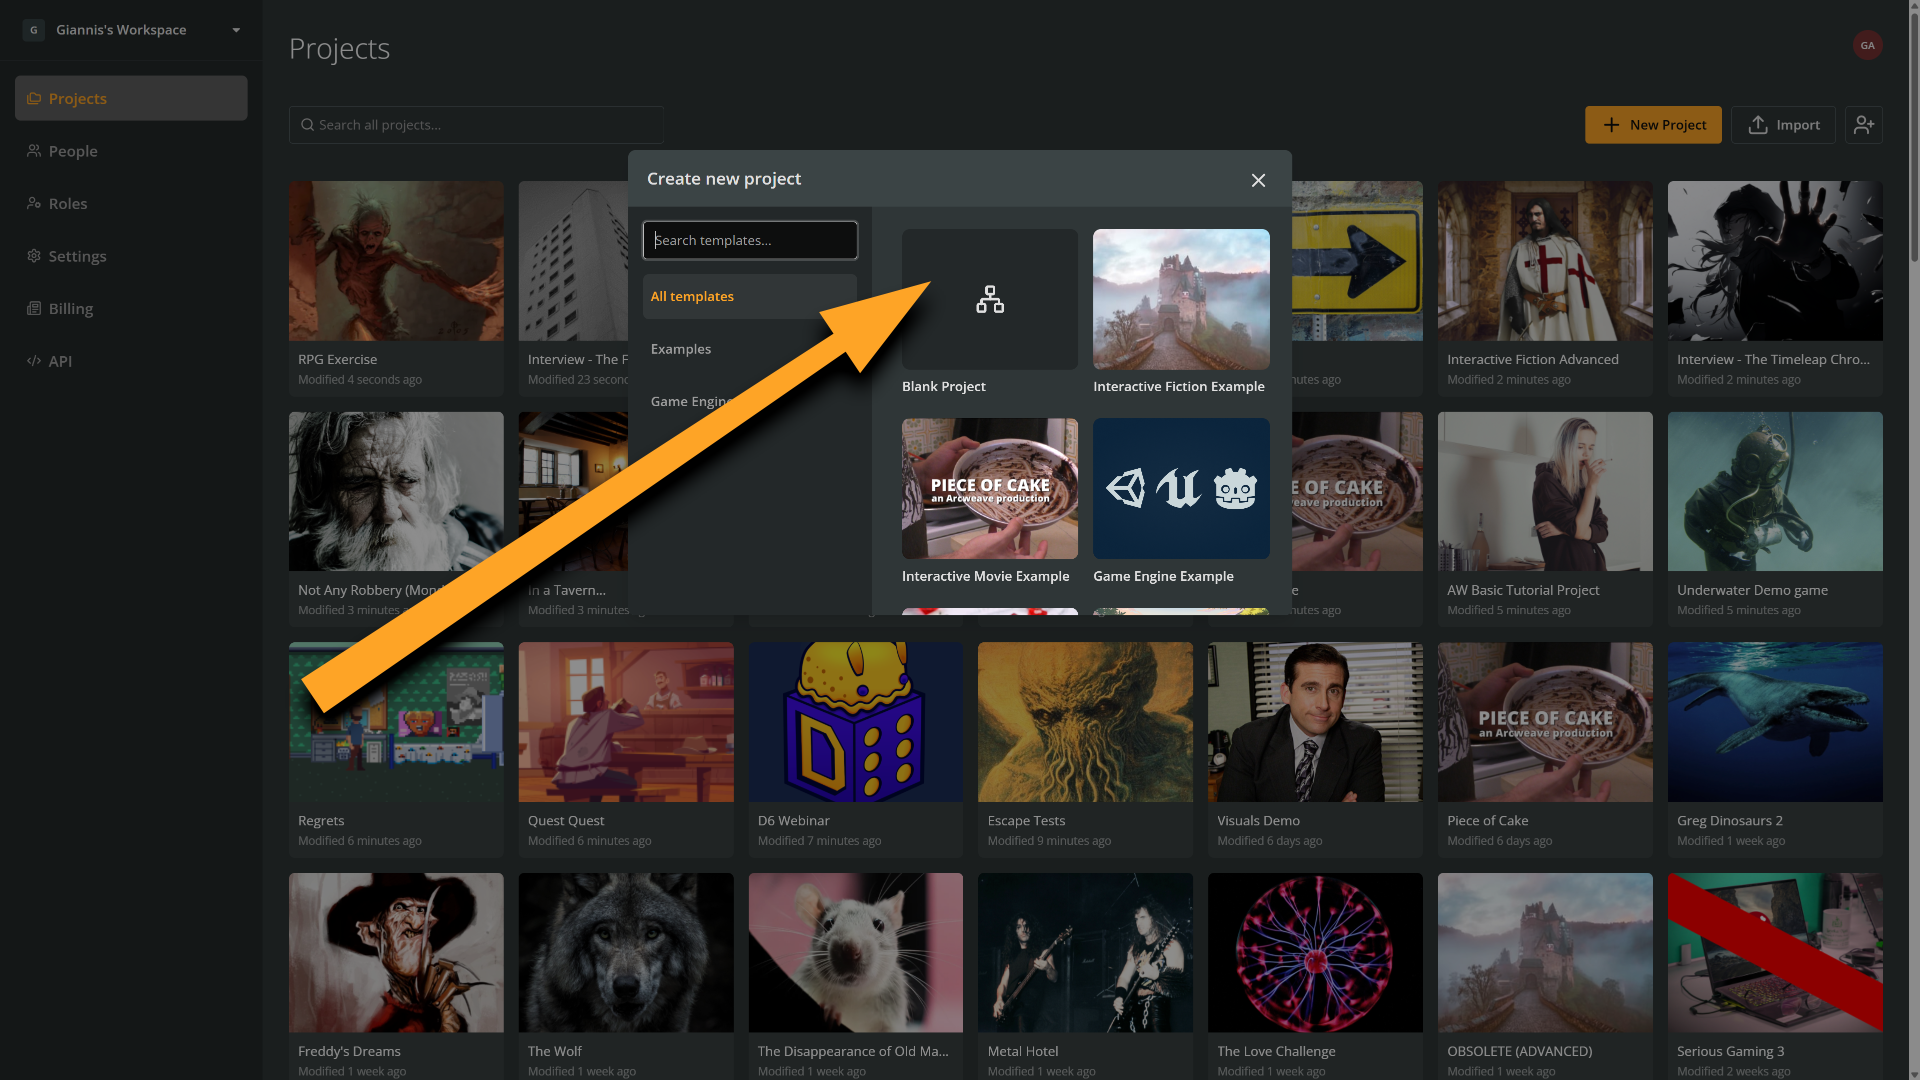The image size is (1920, 1080).
Task: Click the People icon in sidebar
Action: [x=34, y=151]
